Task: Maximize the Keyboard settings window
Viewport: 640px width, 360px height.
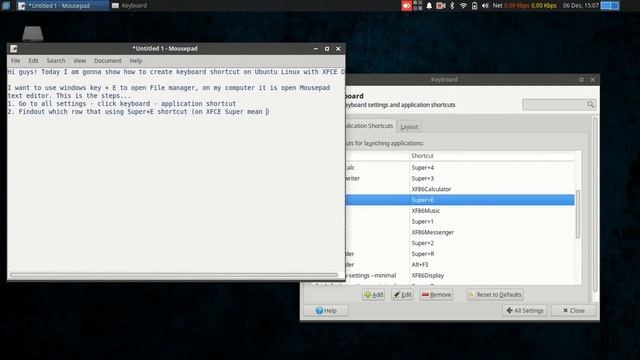Action: pyautogui.click(x=581, y=80)
